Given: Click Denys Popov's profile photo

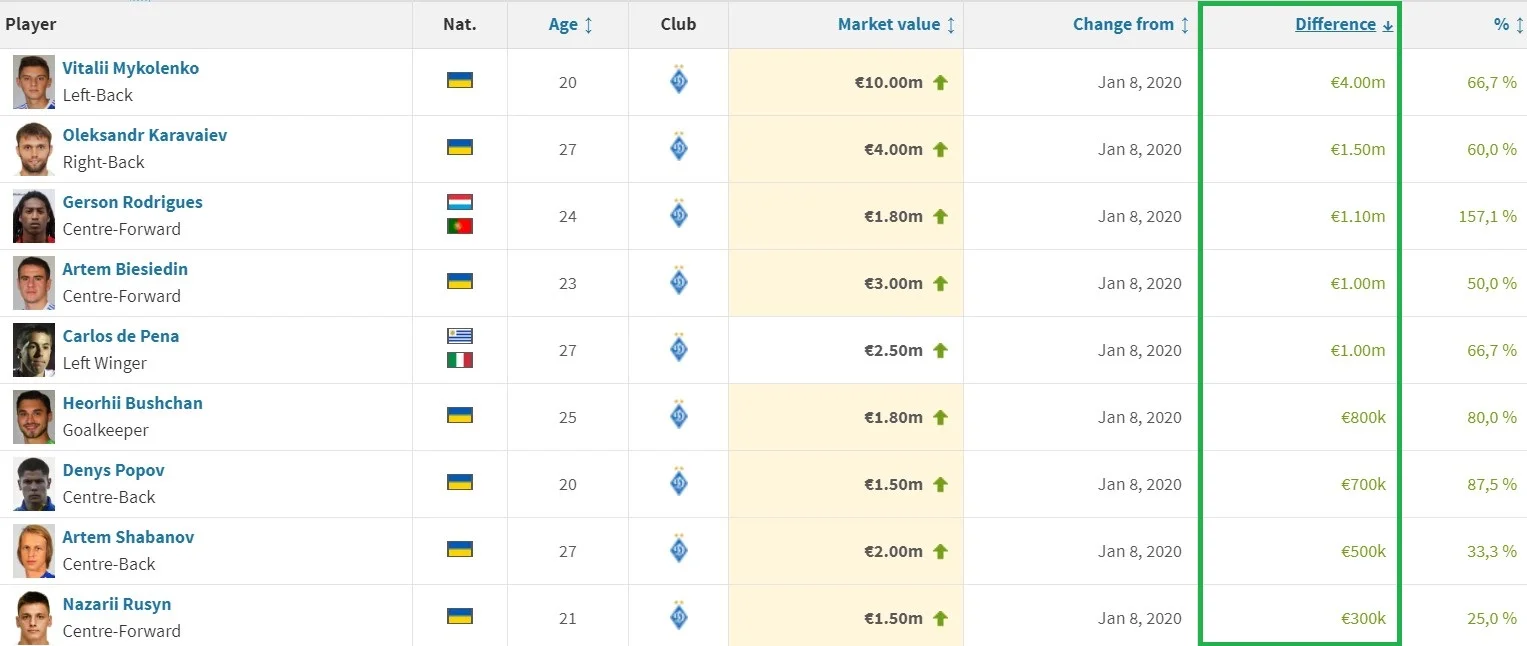Looking at the screenshot, I should tap(34, 484).
